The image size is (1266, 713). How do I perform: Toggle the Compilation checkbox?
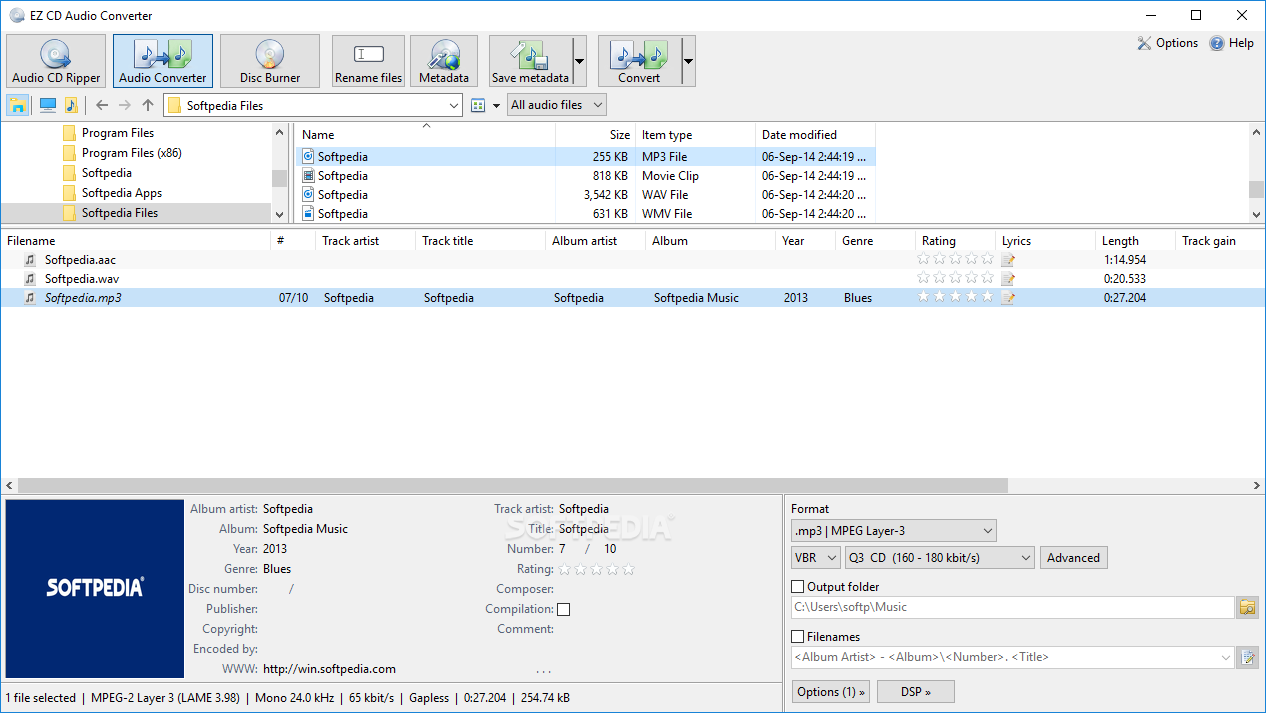[x=564, y=609]
